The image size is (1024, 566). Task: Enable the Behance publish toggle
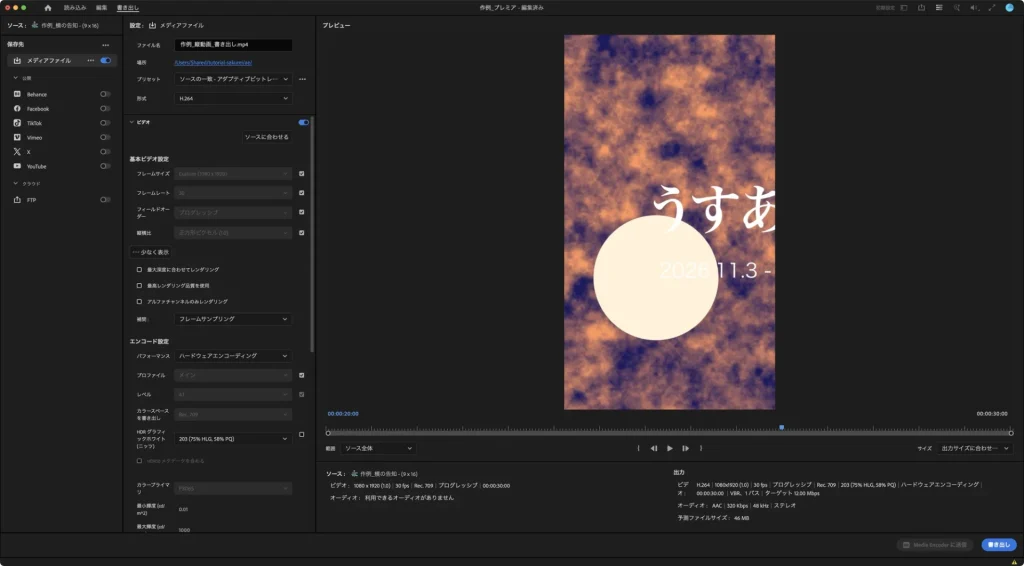coord(105,94)
